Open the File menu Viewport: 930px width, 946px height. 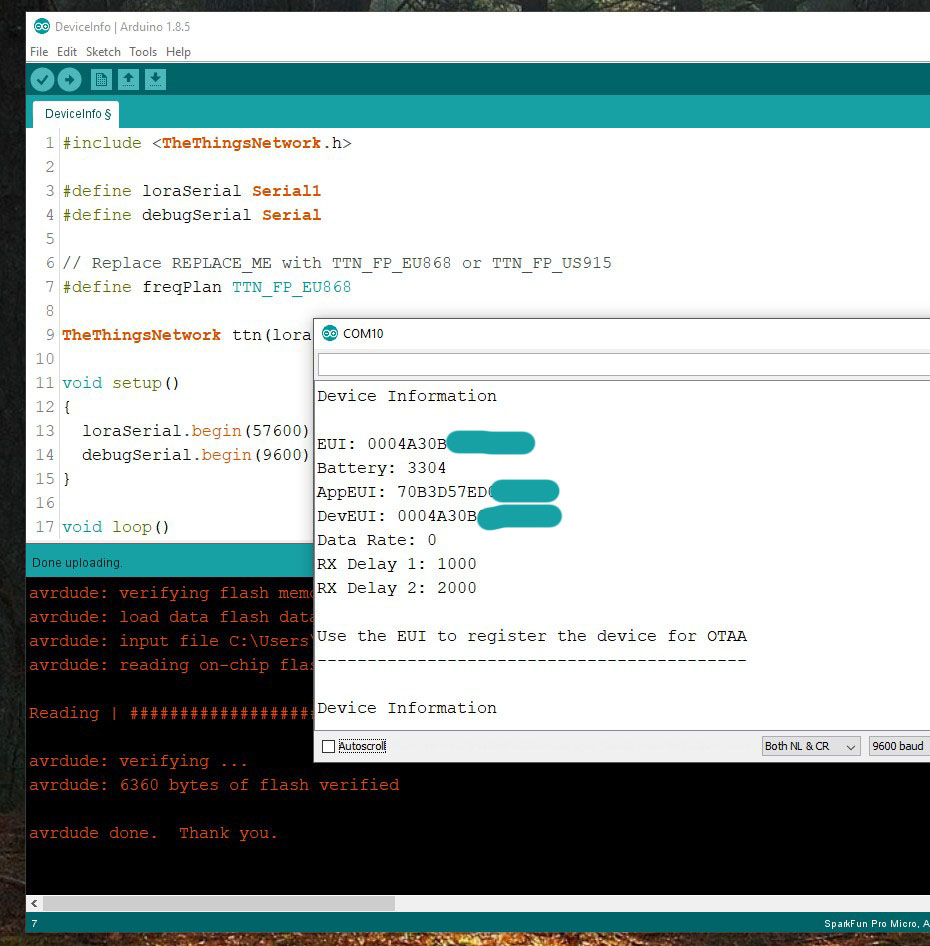(39, 52)
